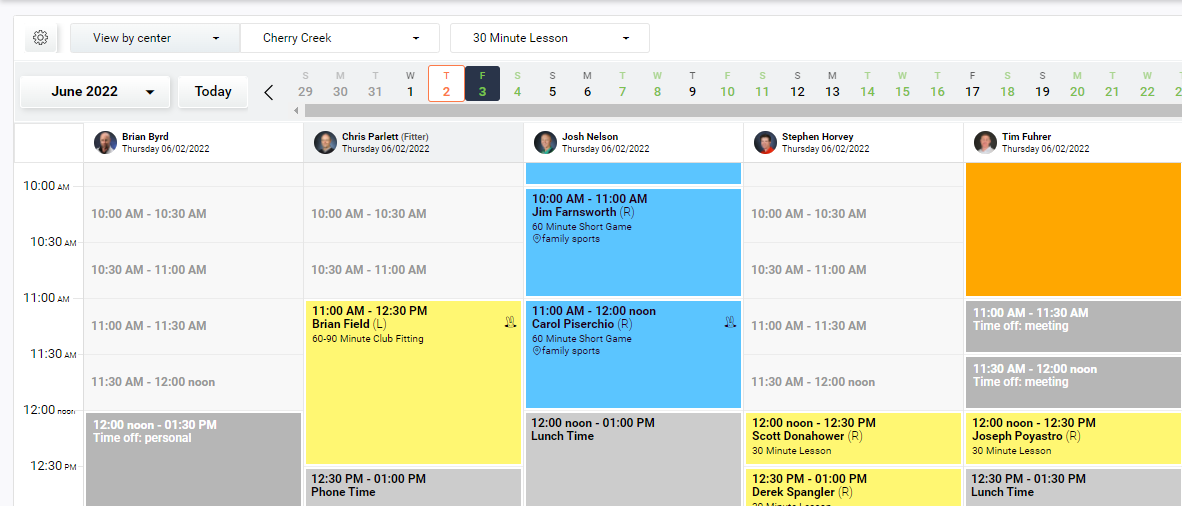Expand the Cherry Creek center dropdown
The width and height of the screenshot is (1182, 506).
[x=340, y=38]
